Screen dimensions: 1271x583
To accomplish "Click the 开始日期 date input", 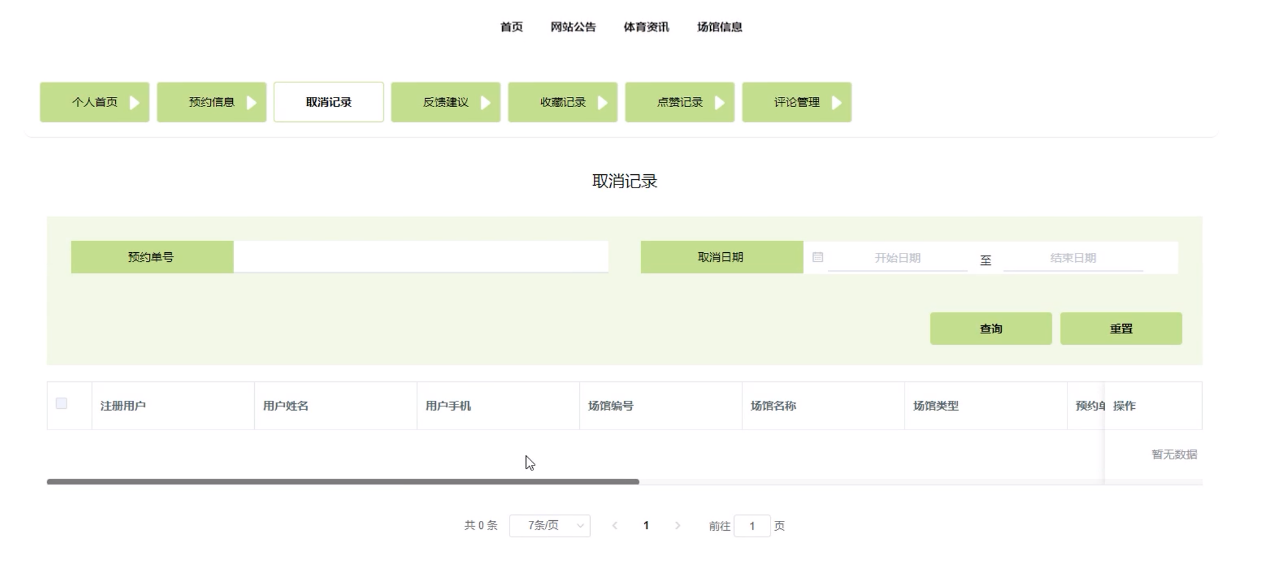I will pos(898,258).
